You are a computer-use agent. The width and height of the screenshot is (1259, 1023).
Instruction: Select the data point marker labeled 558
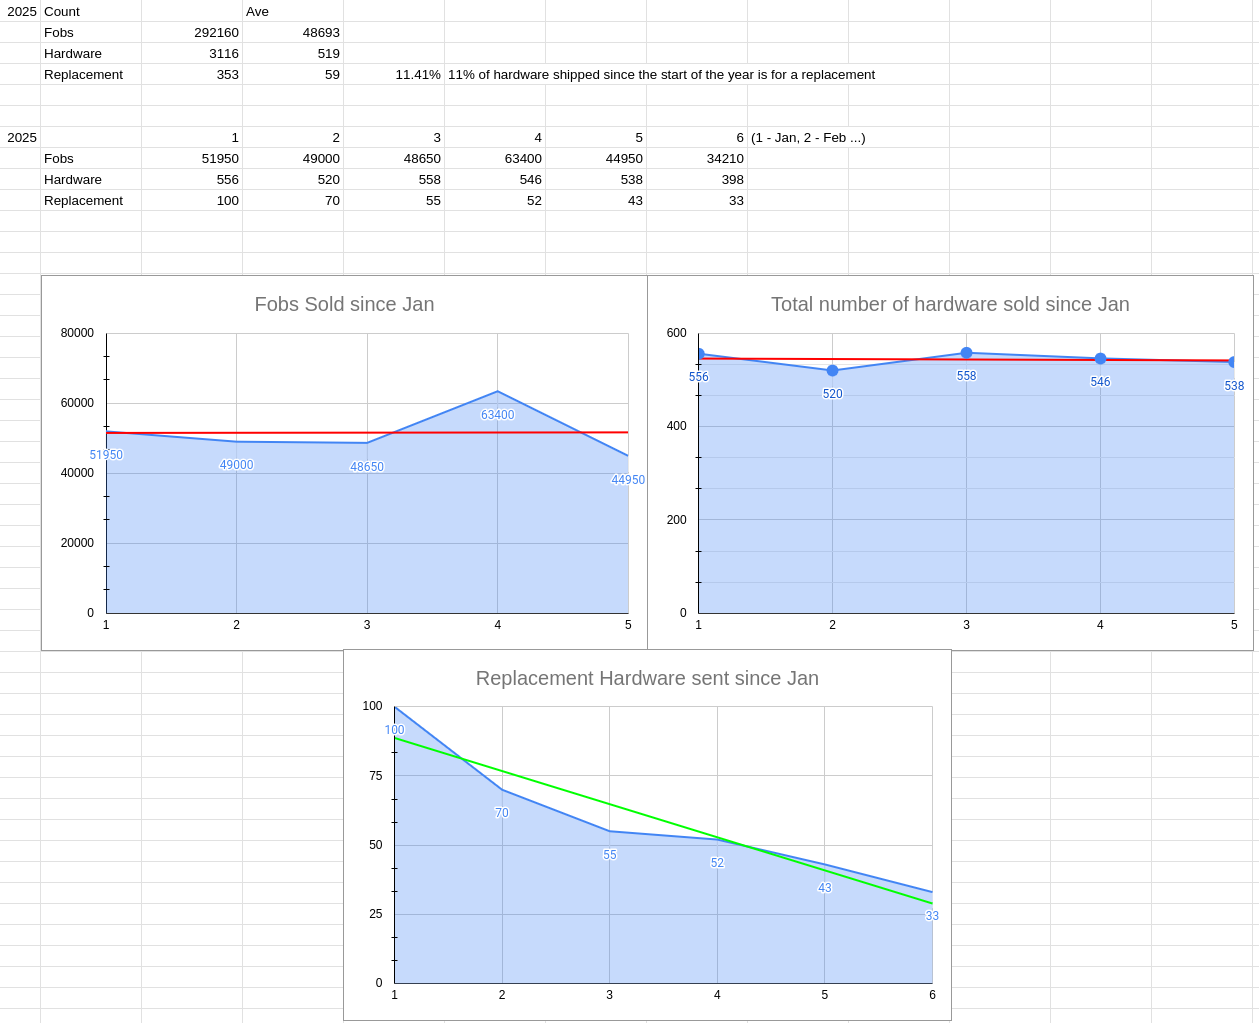[966, 353]
